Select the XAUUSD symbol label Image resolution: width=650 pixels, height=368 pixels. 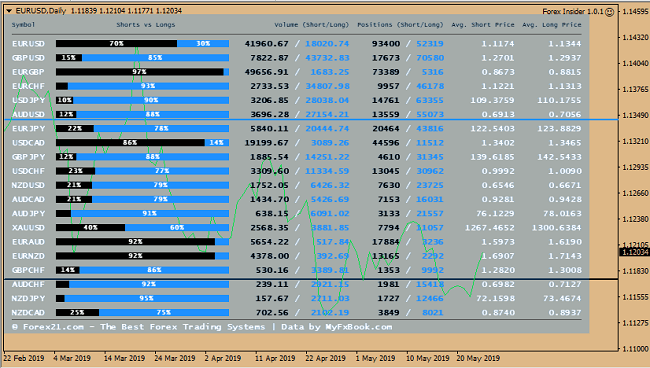(x=28, y=228)
